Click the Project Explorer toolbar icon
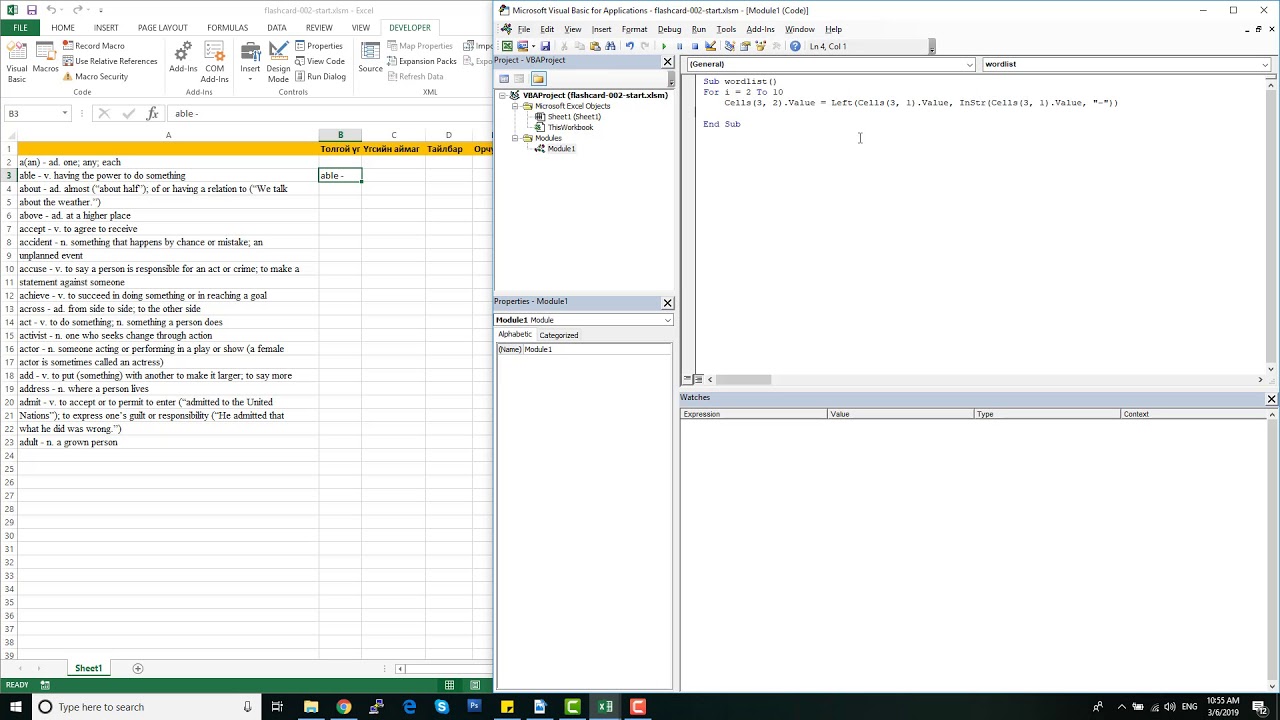 [729, 46]
